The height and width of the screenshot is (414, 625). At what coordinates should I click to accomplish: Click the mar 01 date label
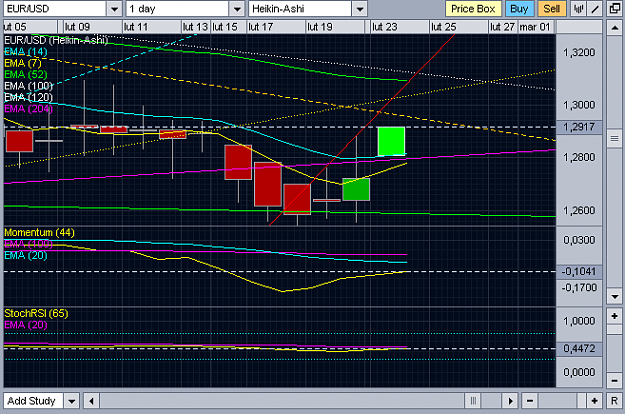pyautogui.click(x=535, y=27)
